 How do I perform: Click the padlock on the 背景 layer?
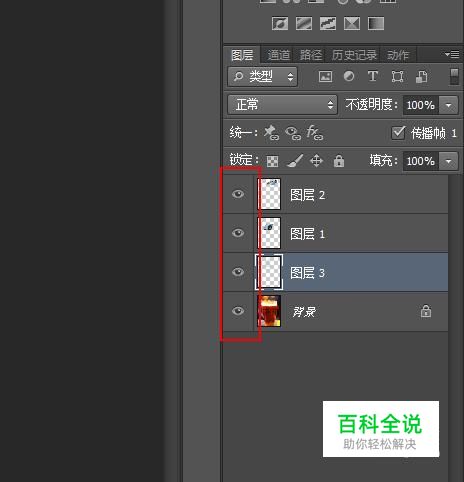(x=426, y=311)
